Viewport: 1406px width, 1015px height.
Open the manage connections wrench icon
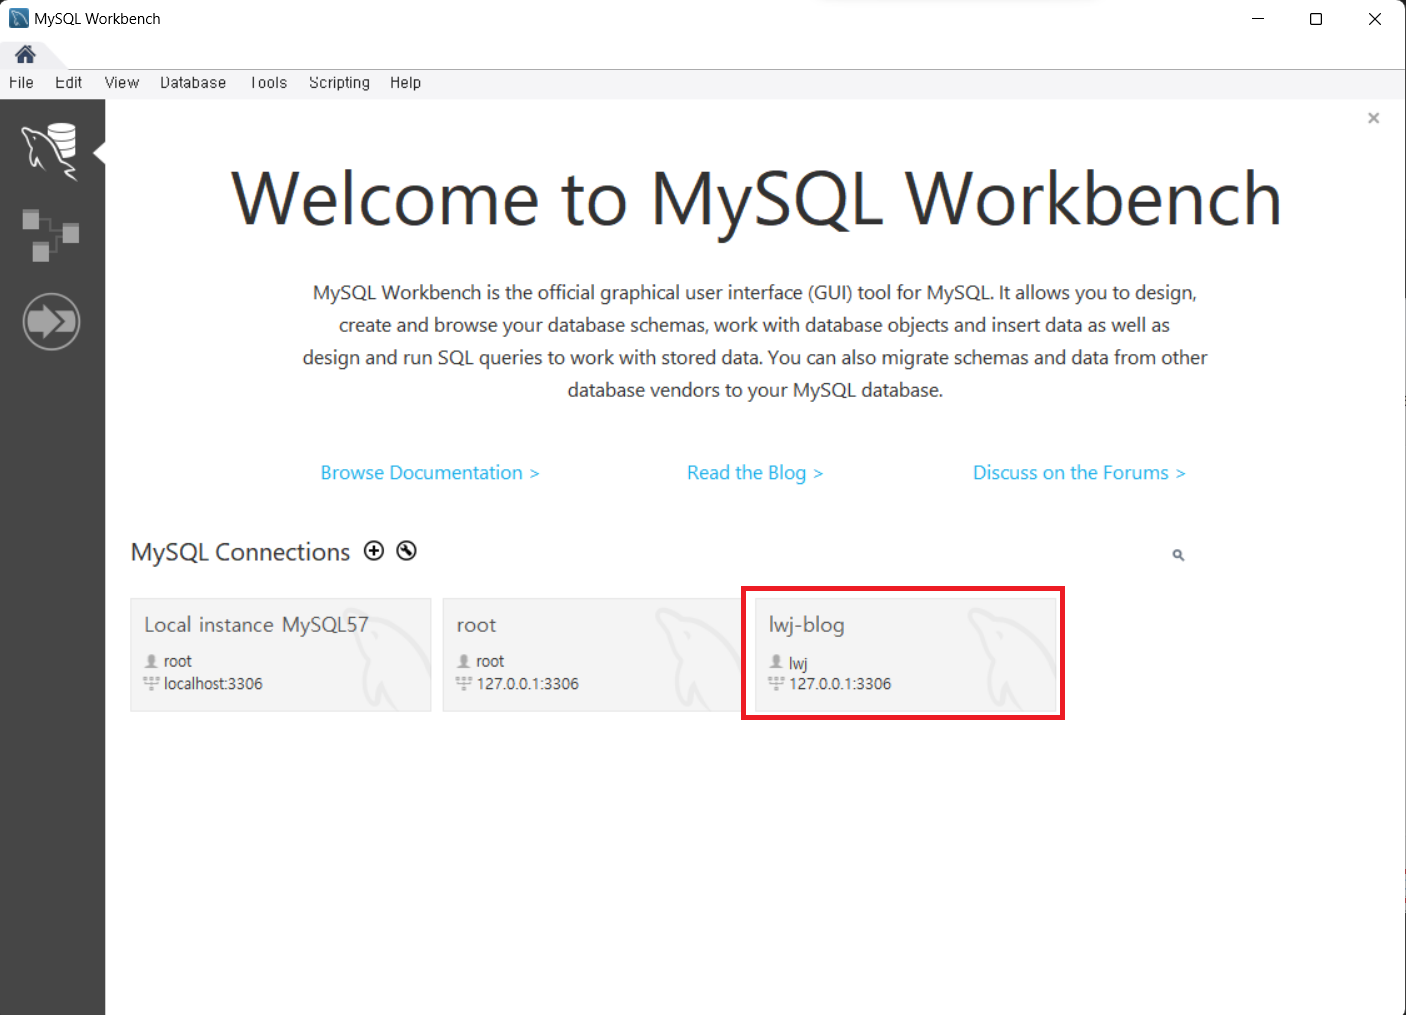point(406,551)
